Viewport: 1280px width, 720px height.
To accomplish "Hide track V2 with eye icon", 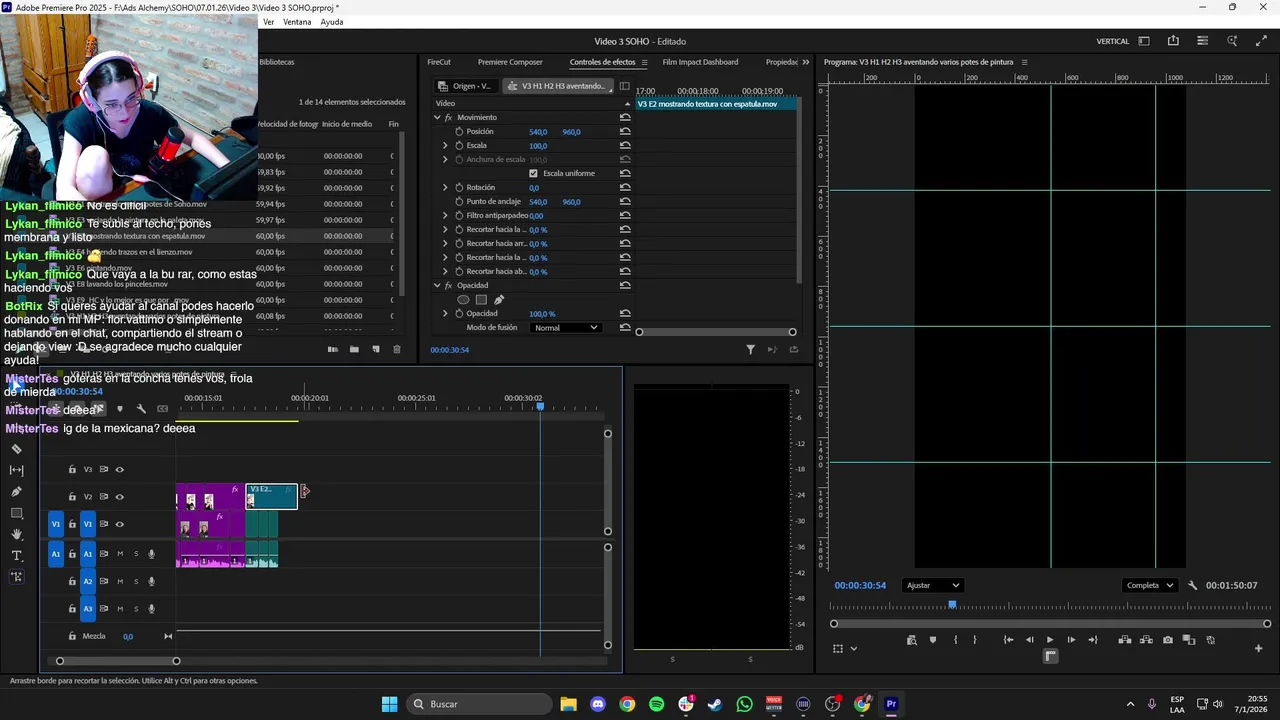I will [x=119, y=497].
